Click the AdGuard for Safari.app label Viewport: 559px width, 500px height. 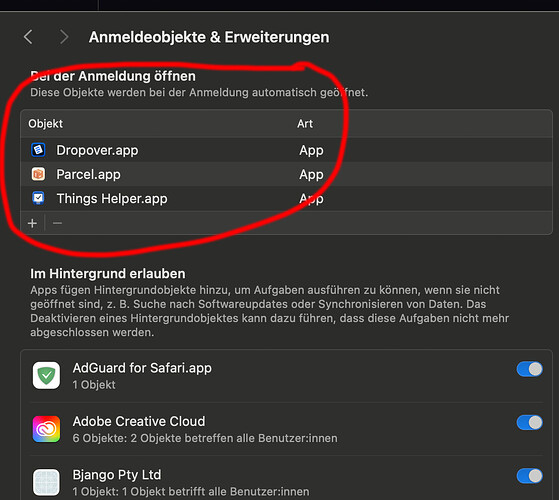(142, 368)
